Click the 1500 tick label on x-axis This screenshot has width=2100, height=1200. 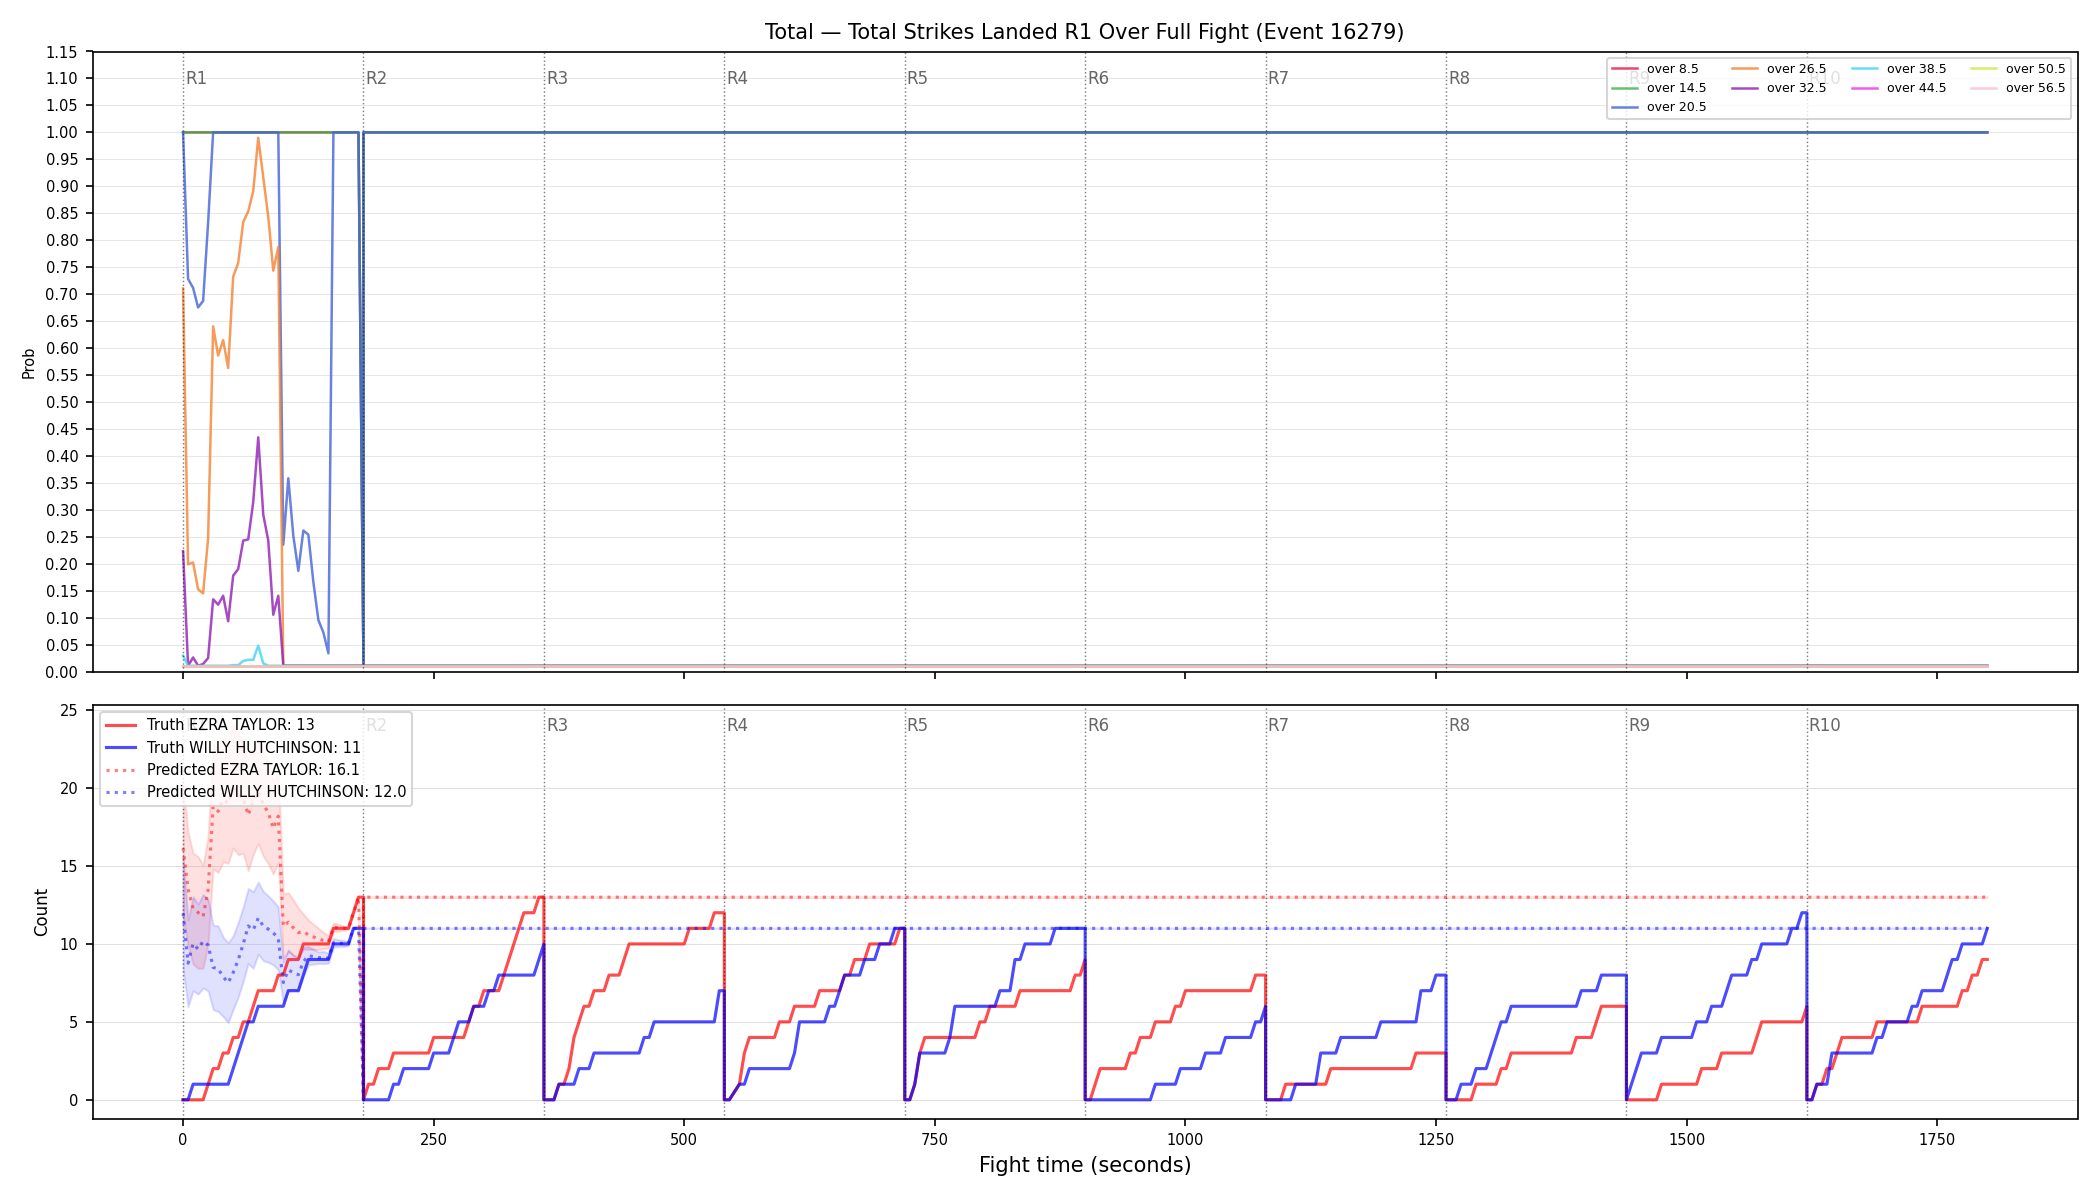[x=1687, y=1139]
